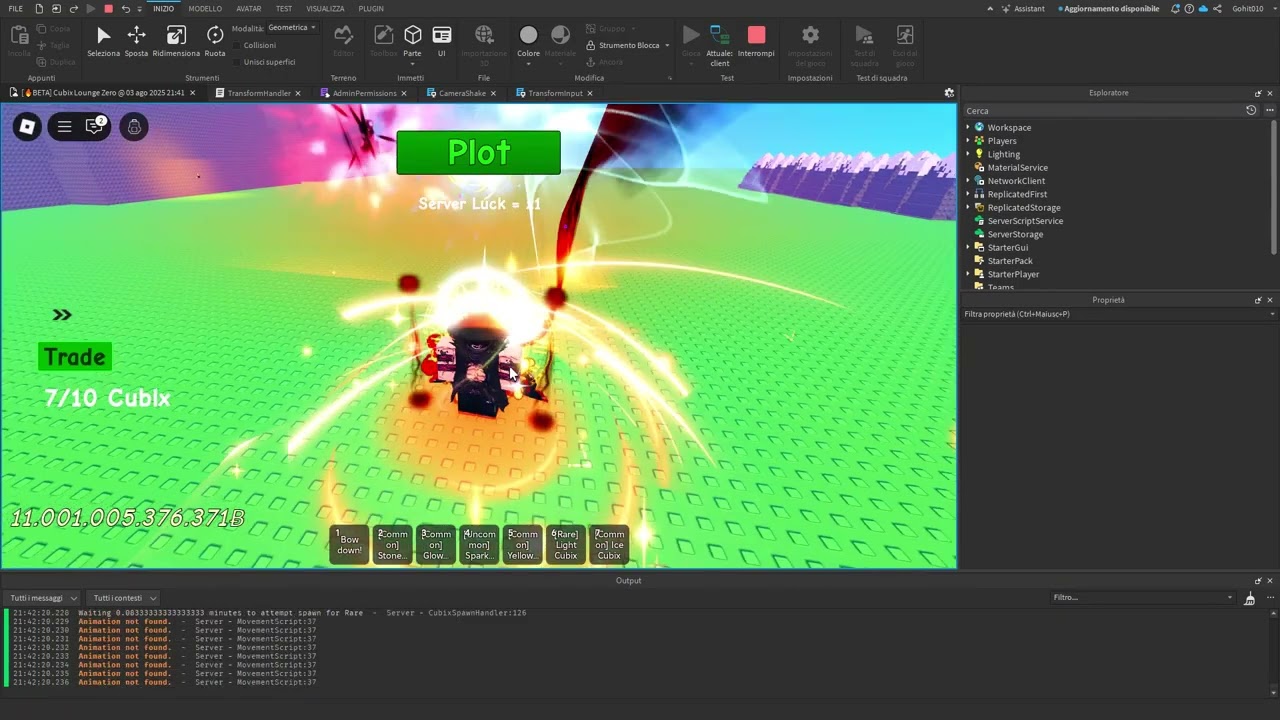Choose the Ridimensiona scale tool
The image size is (1280, 720).
176,41
